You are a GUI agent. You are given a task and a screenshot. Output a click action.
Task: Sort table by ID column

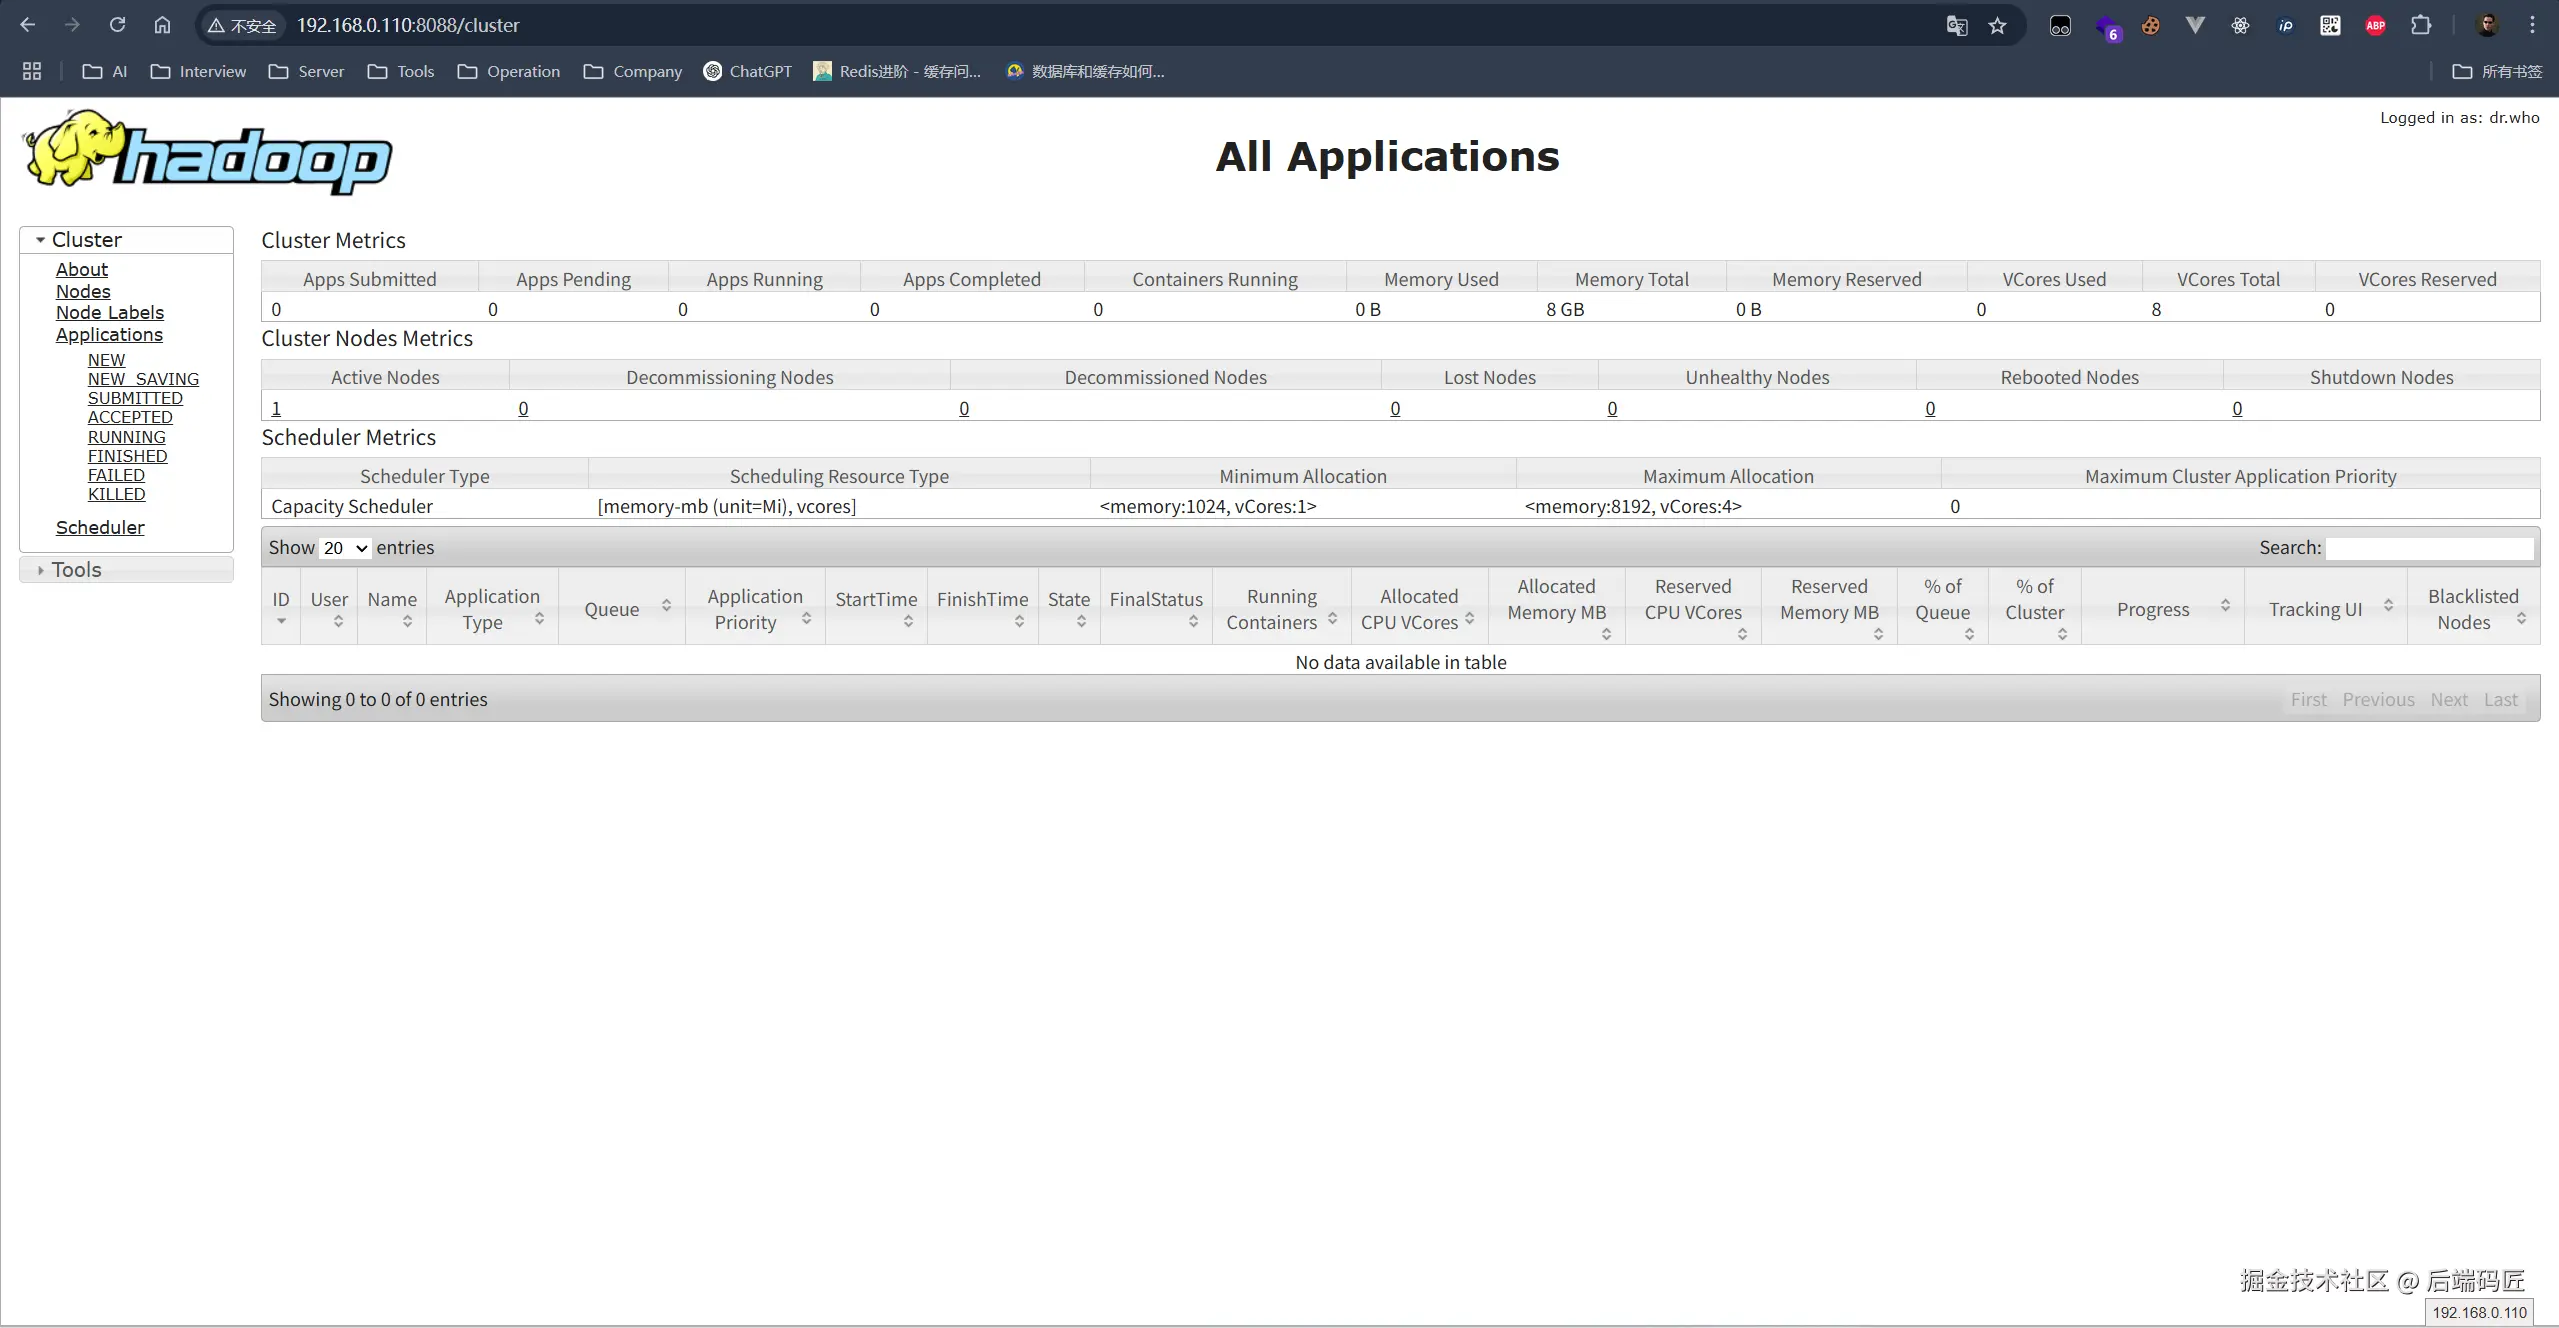pyautogui.click(x=281, y=606)
